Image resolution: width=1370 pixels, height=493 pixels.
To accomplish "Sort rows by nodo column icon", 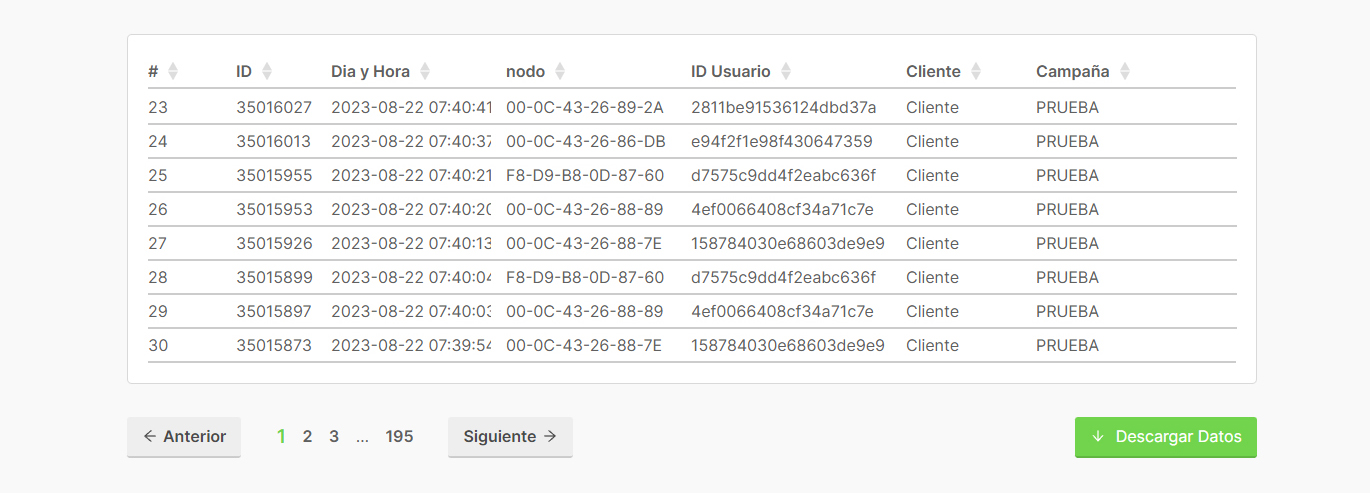I will (x=560, y=72).
